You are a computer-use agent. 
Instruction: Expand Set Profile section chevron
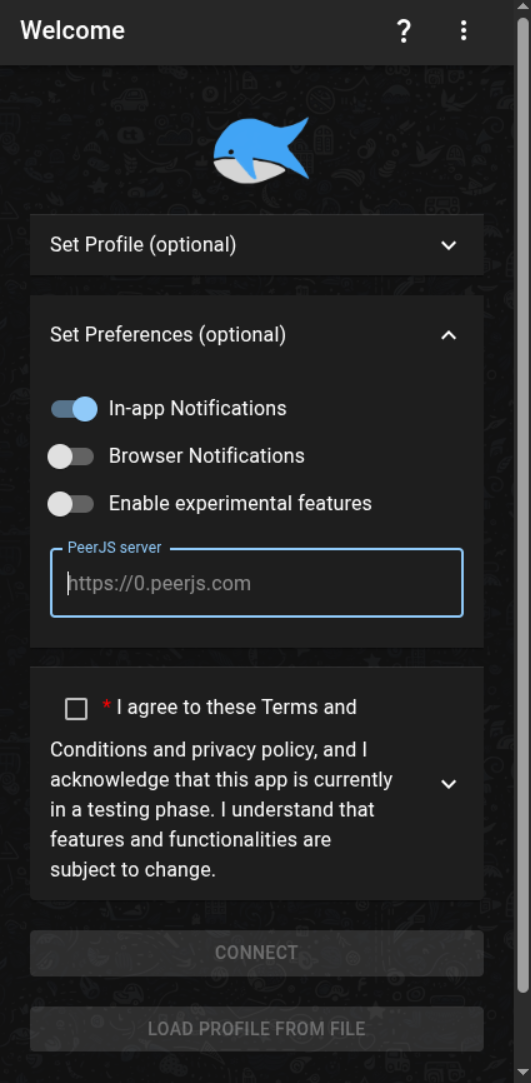[x=449, y=245]
